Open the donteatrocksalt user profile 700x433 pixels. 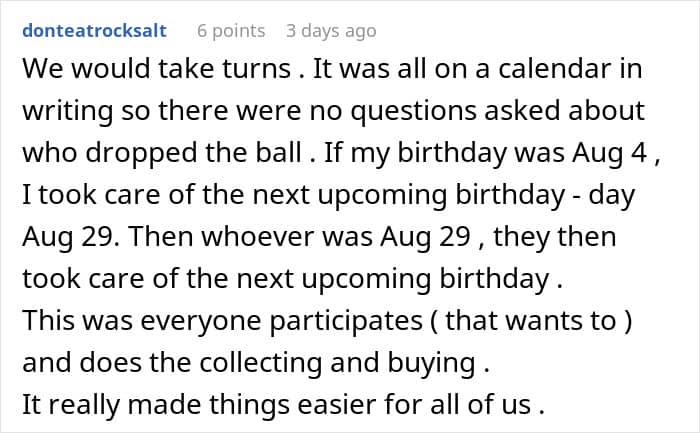coord(94,30)
